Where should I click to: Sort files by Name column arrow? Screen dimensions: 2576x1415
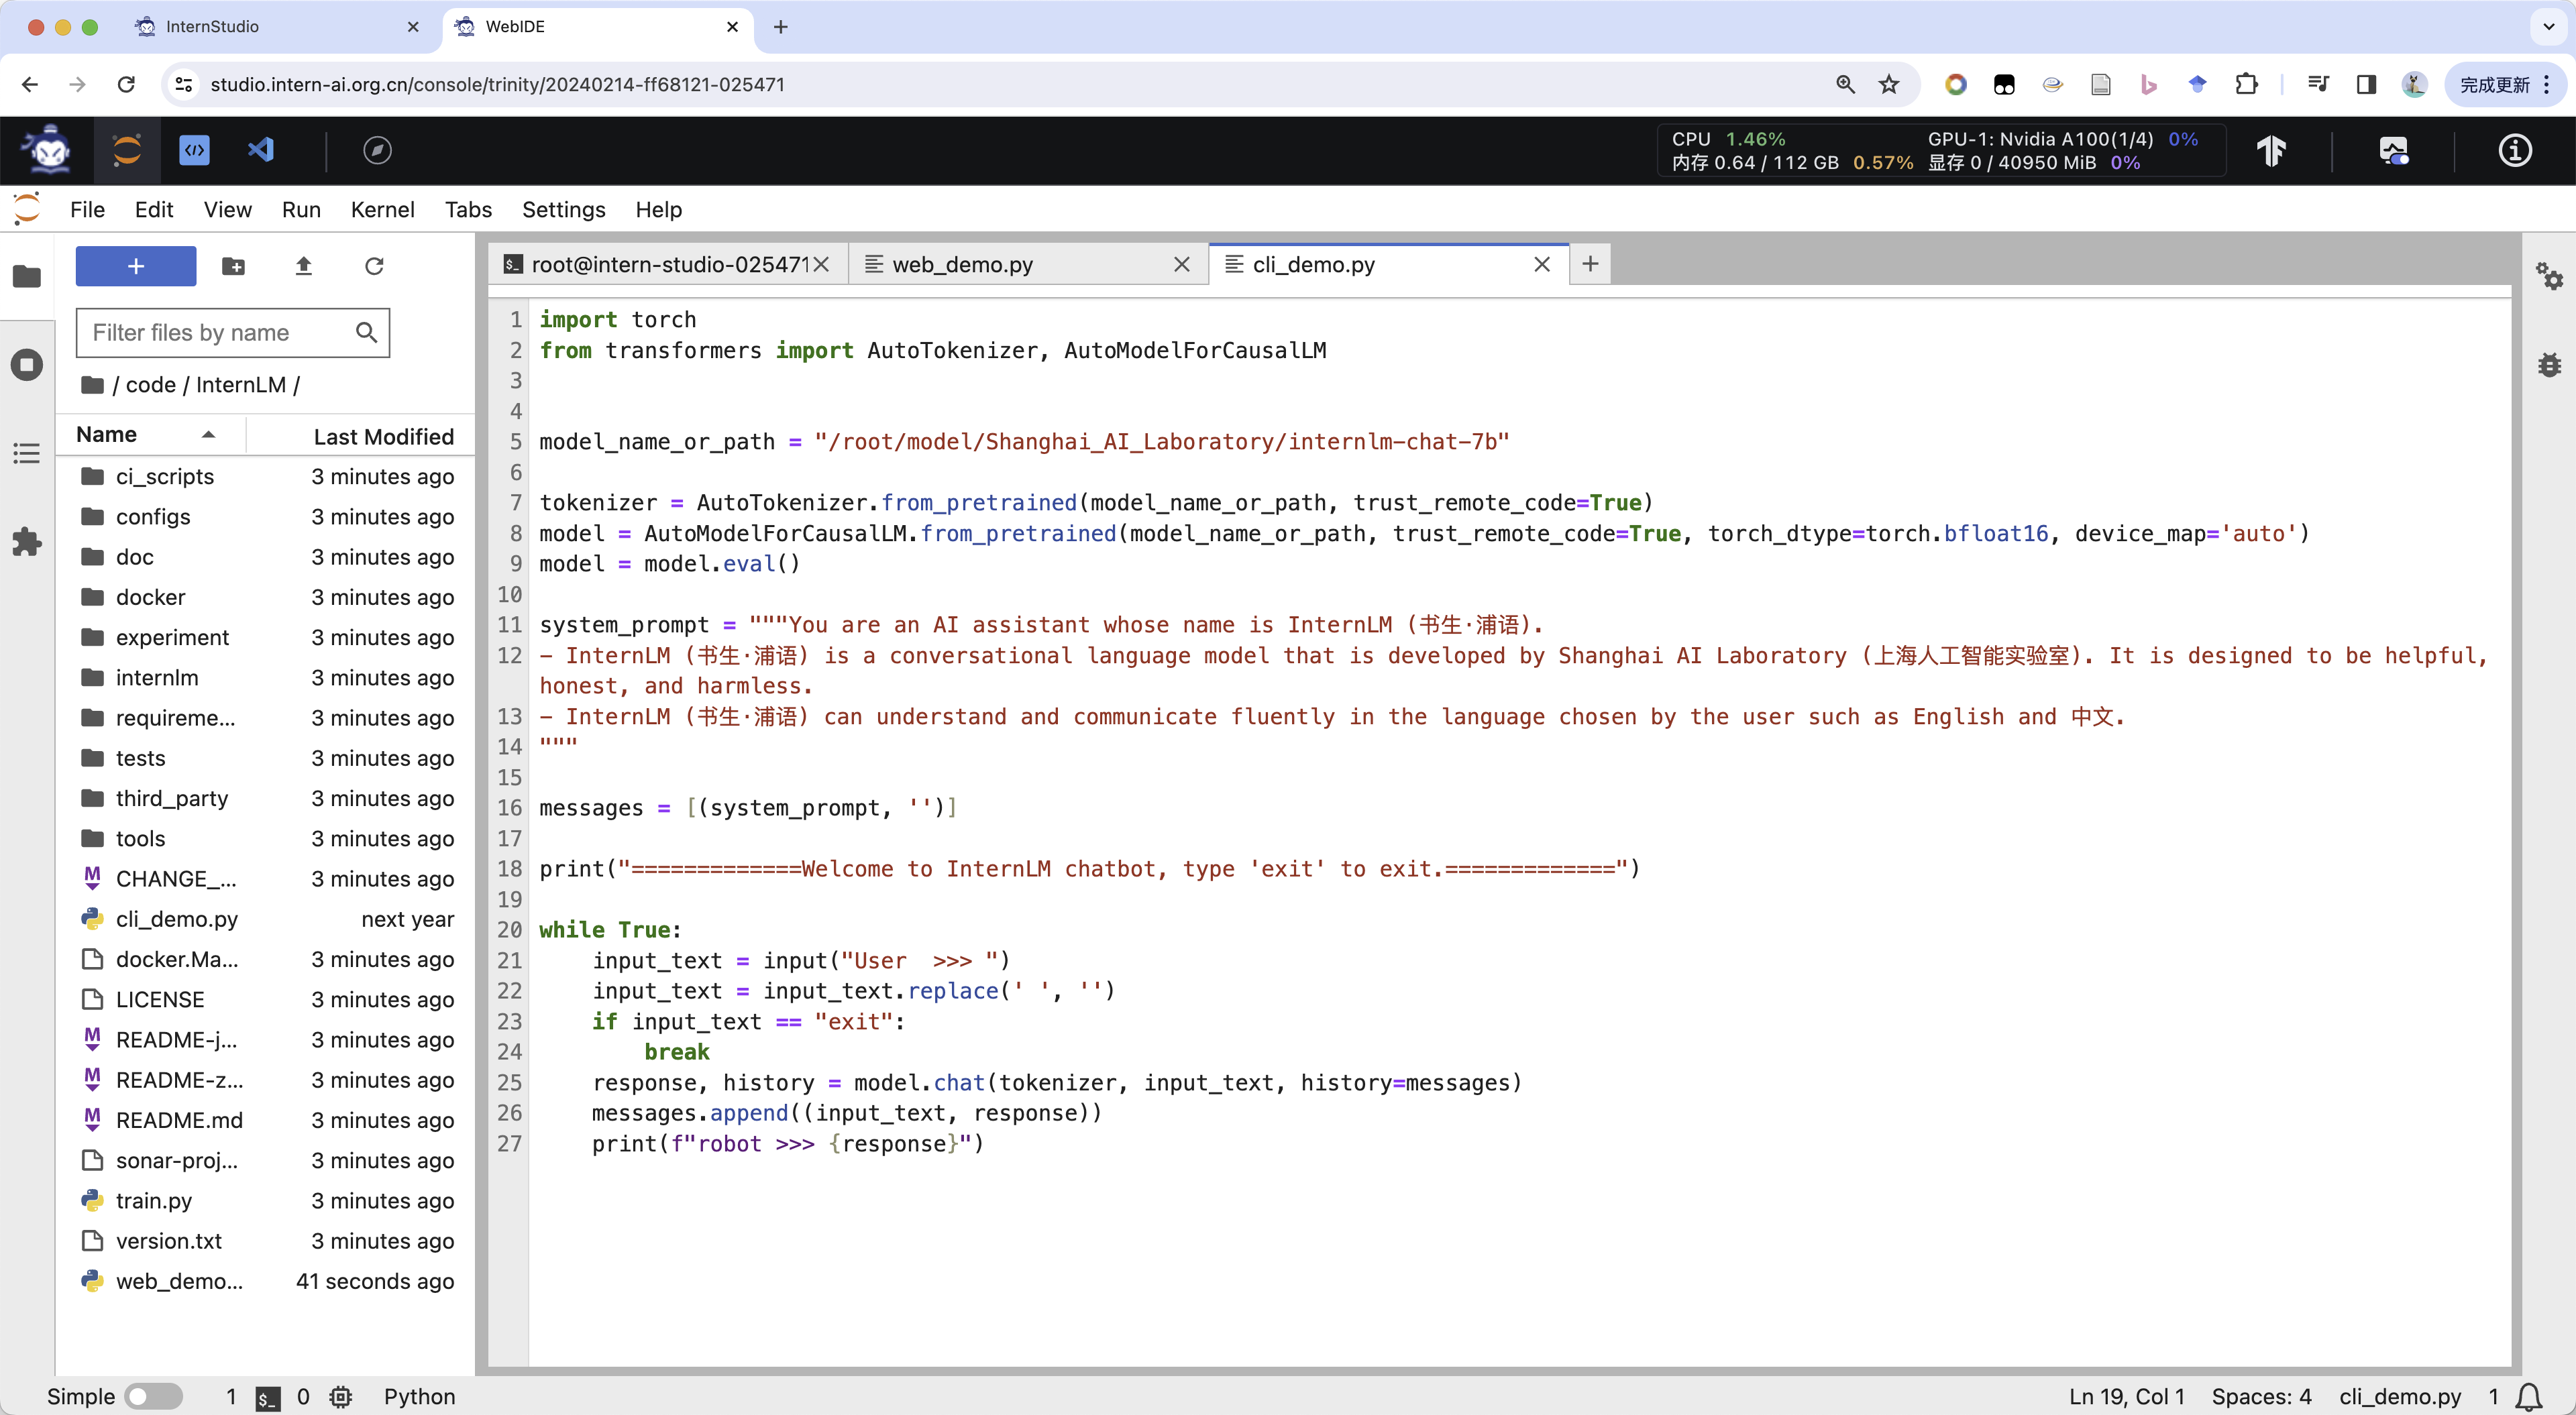click(x=208, y=435)
